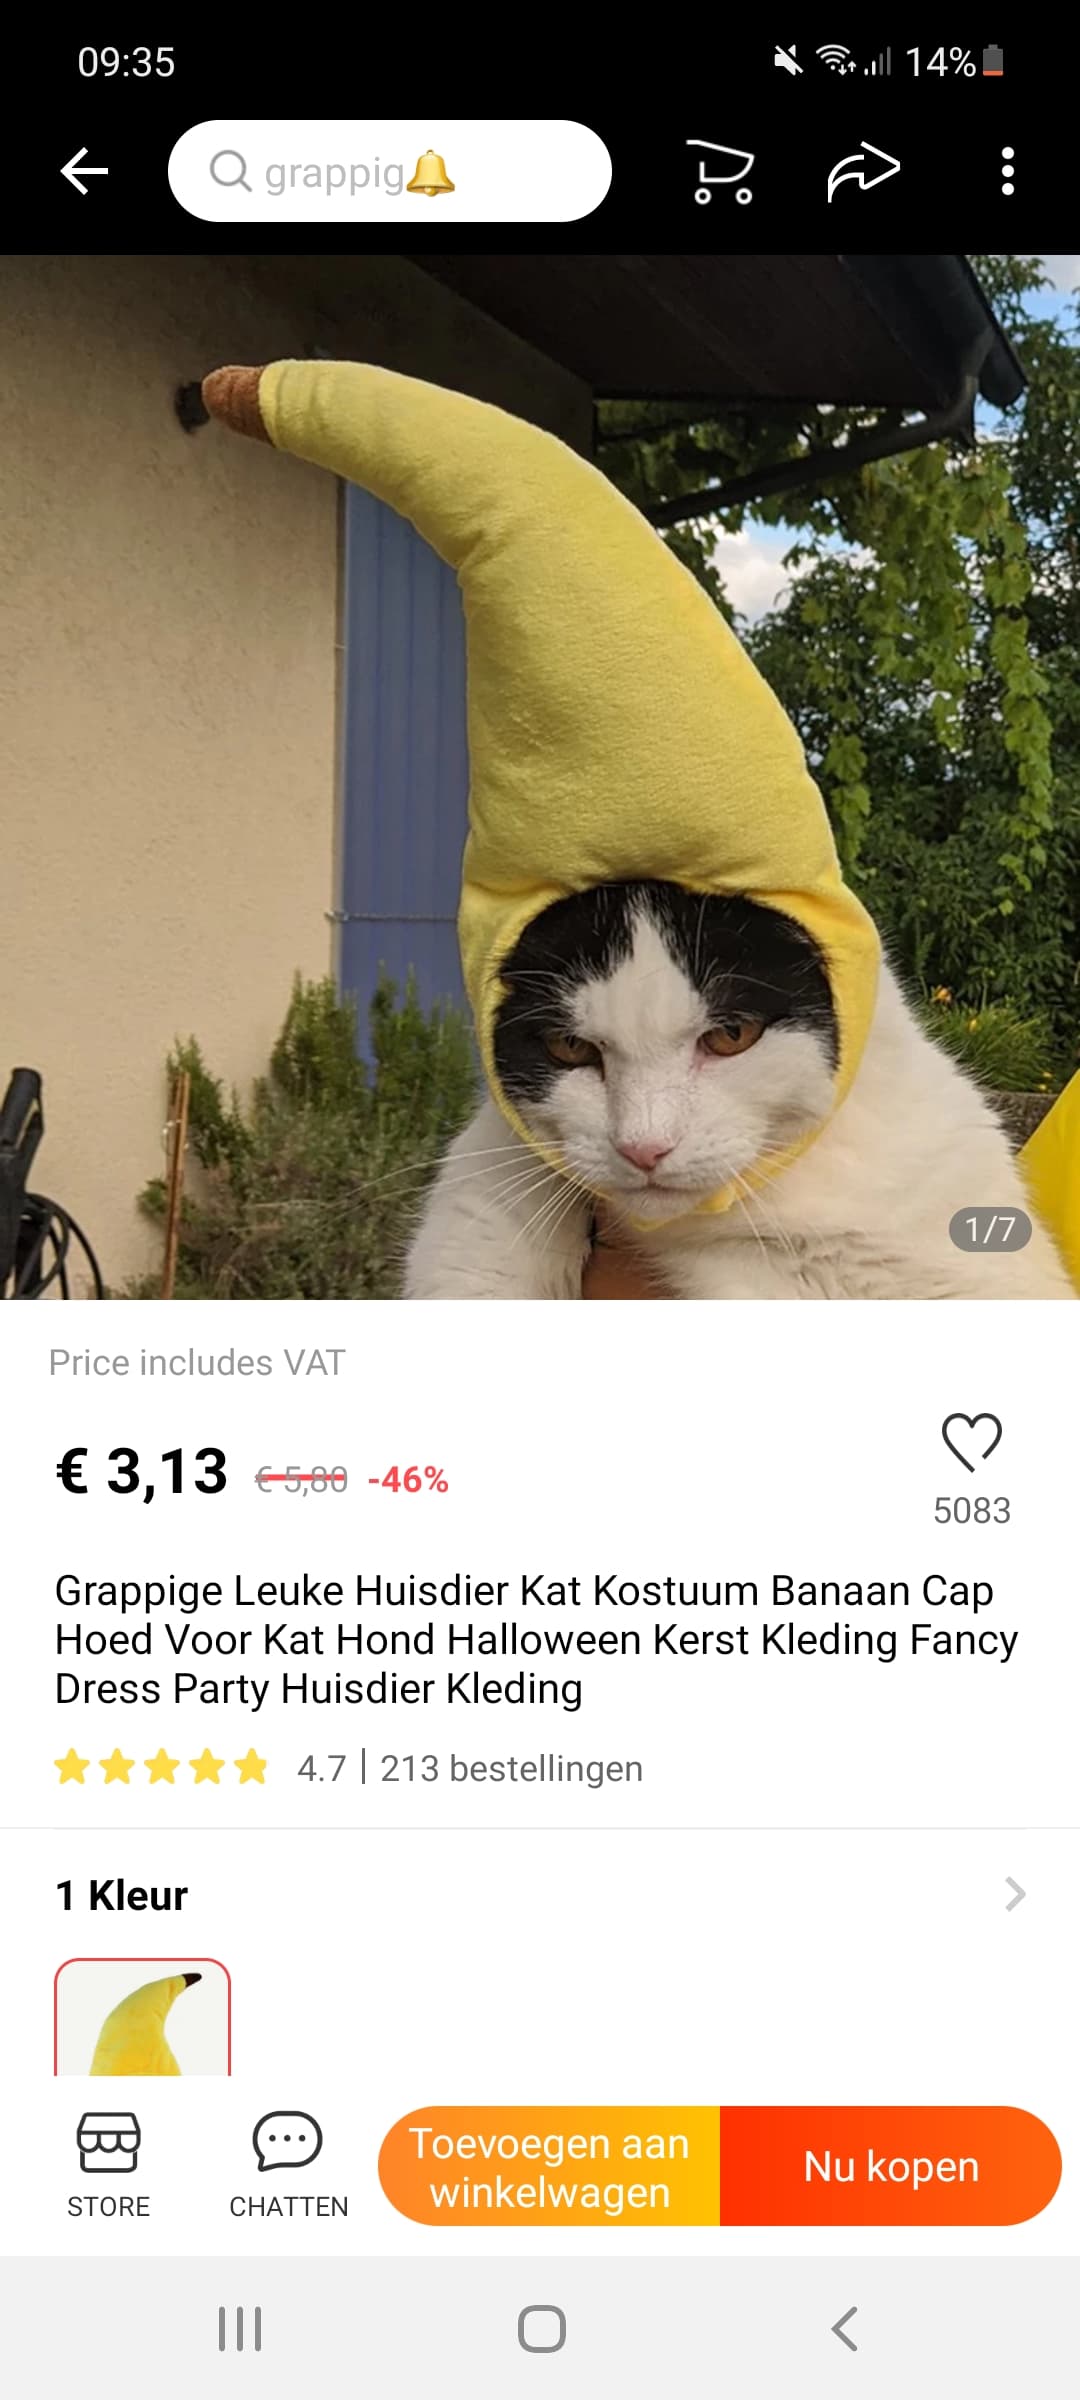Add product to wishlist with heart icon

pos(971,1442)
